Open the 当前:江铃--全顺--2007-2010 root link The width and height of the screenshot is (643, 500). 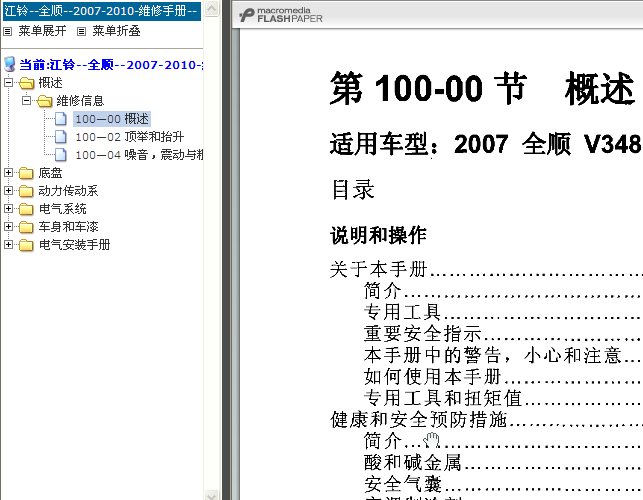111,65
